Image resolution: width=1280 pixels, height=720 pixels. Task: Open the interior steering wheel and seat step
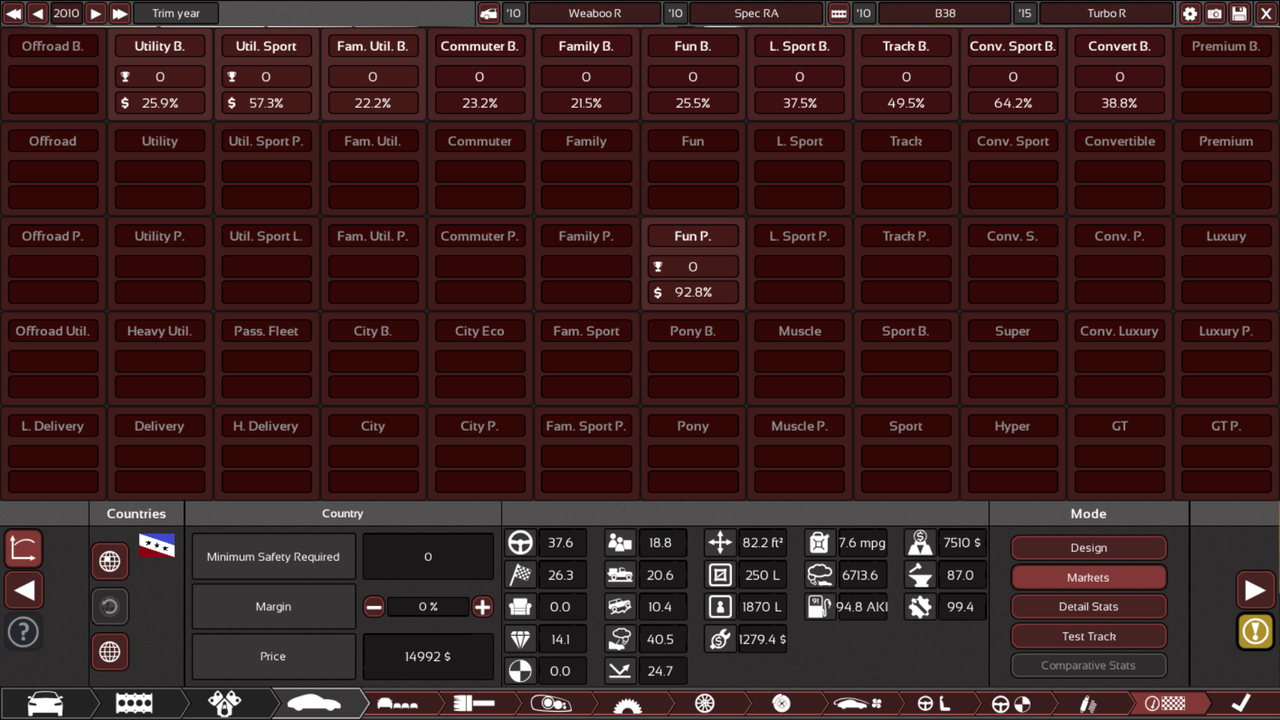coord(934,704)
